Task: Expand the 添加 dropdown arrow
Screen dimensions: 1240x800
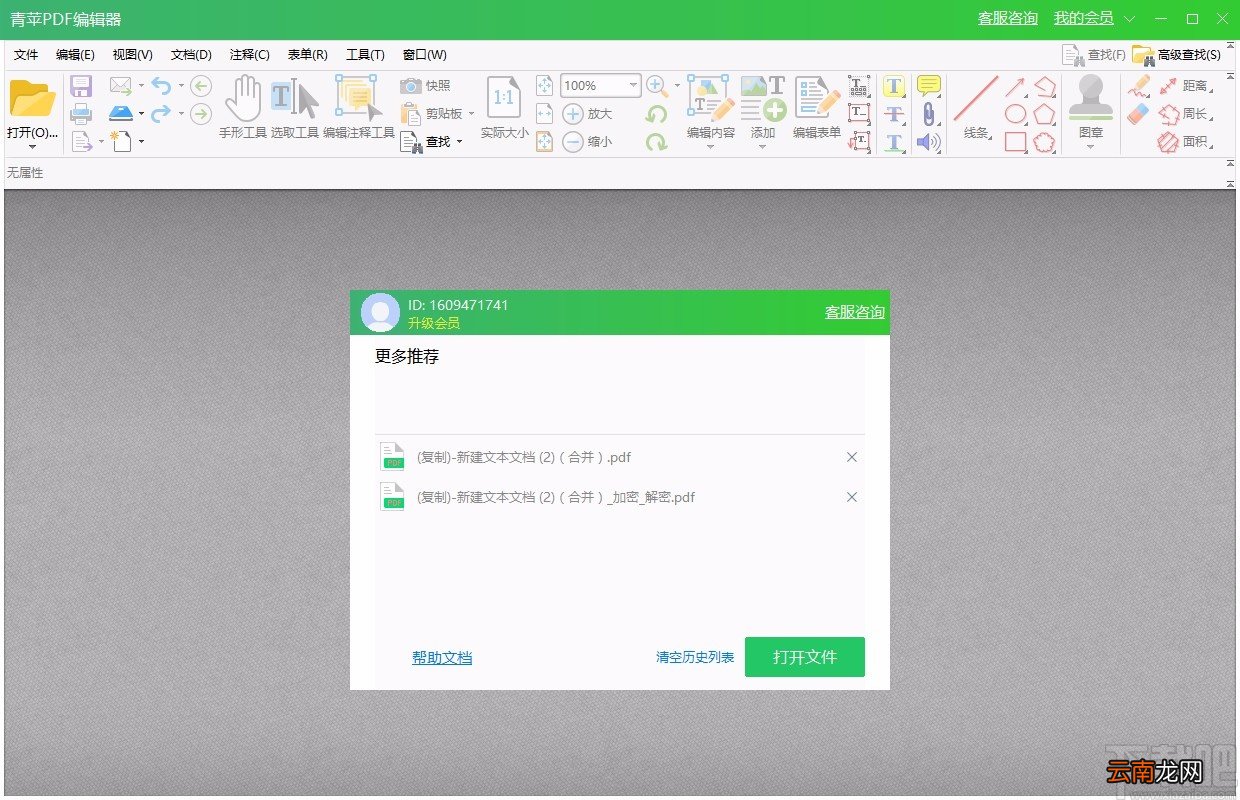Action: [x=762, y=147]
